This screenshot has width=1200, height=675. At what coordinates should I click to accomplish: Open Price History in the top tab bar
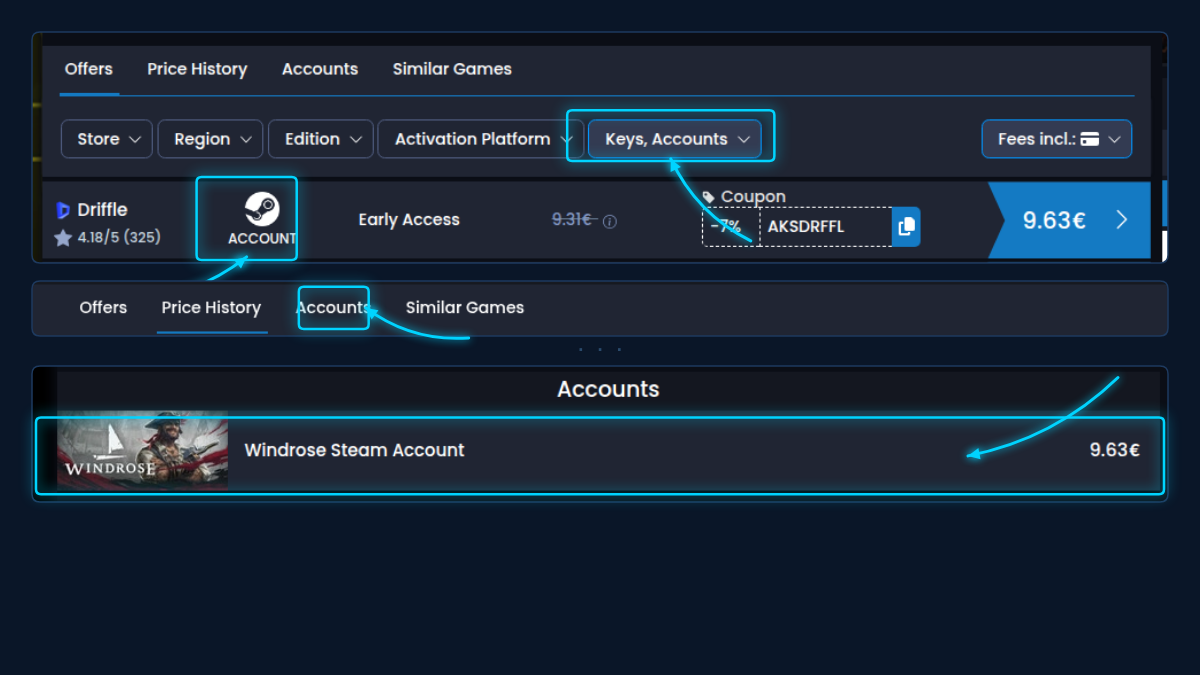(x=197, y=69)
